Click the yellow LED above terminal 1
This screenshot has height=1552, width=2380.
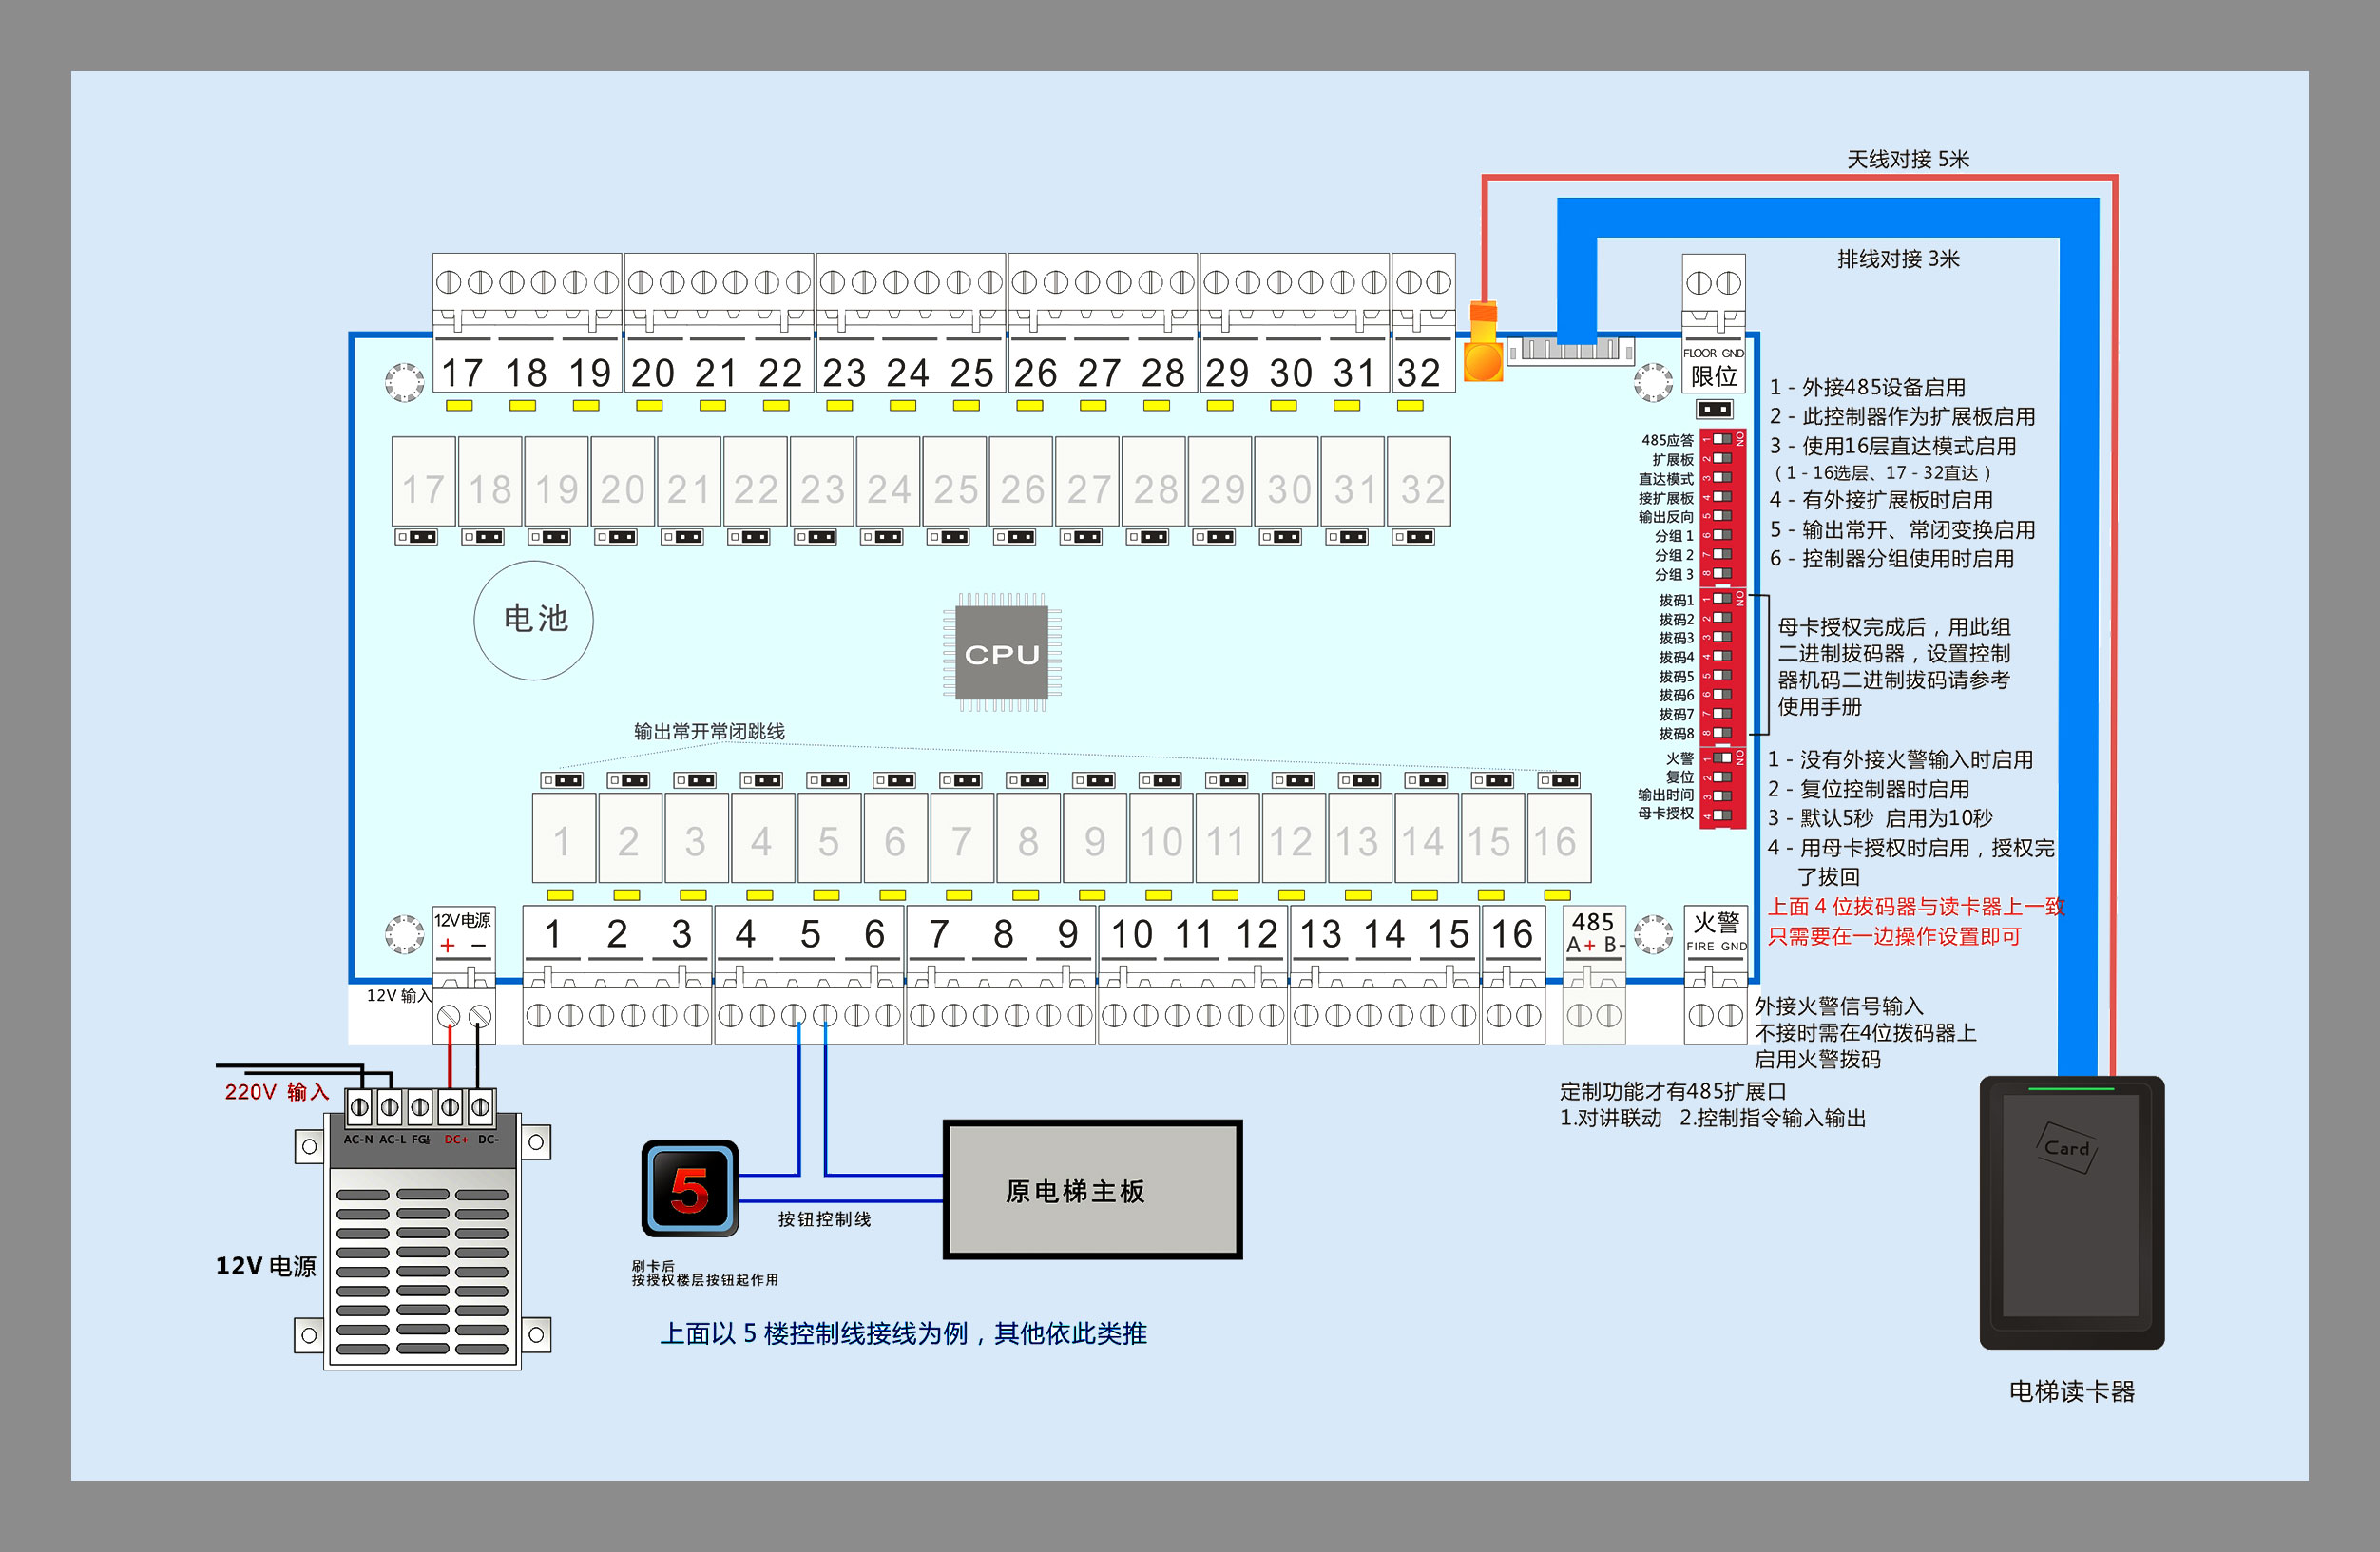[x=560, y=894]
